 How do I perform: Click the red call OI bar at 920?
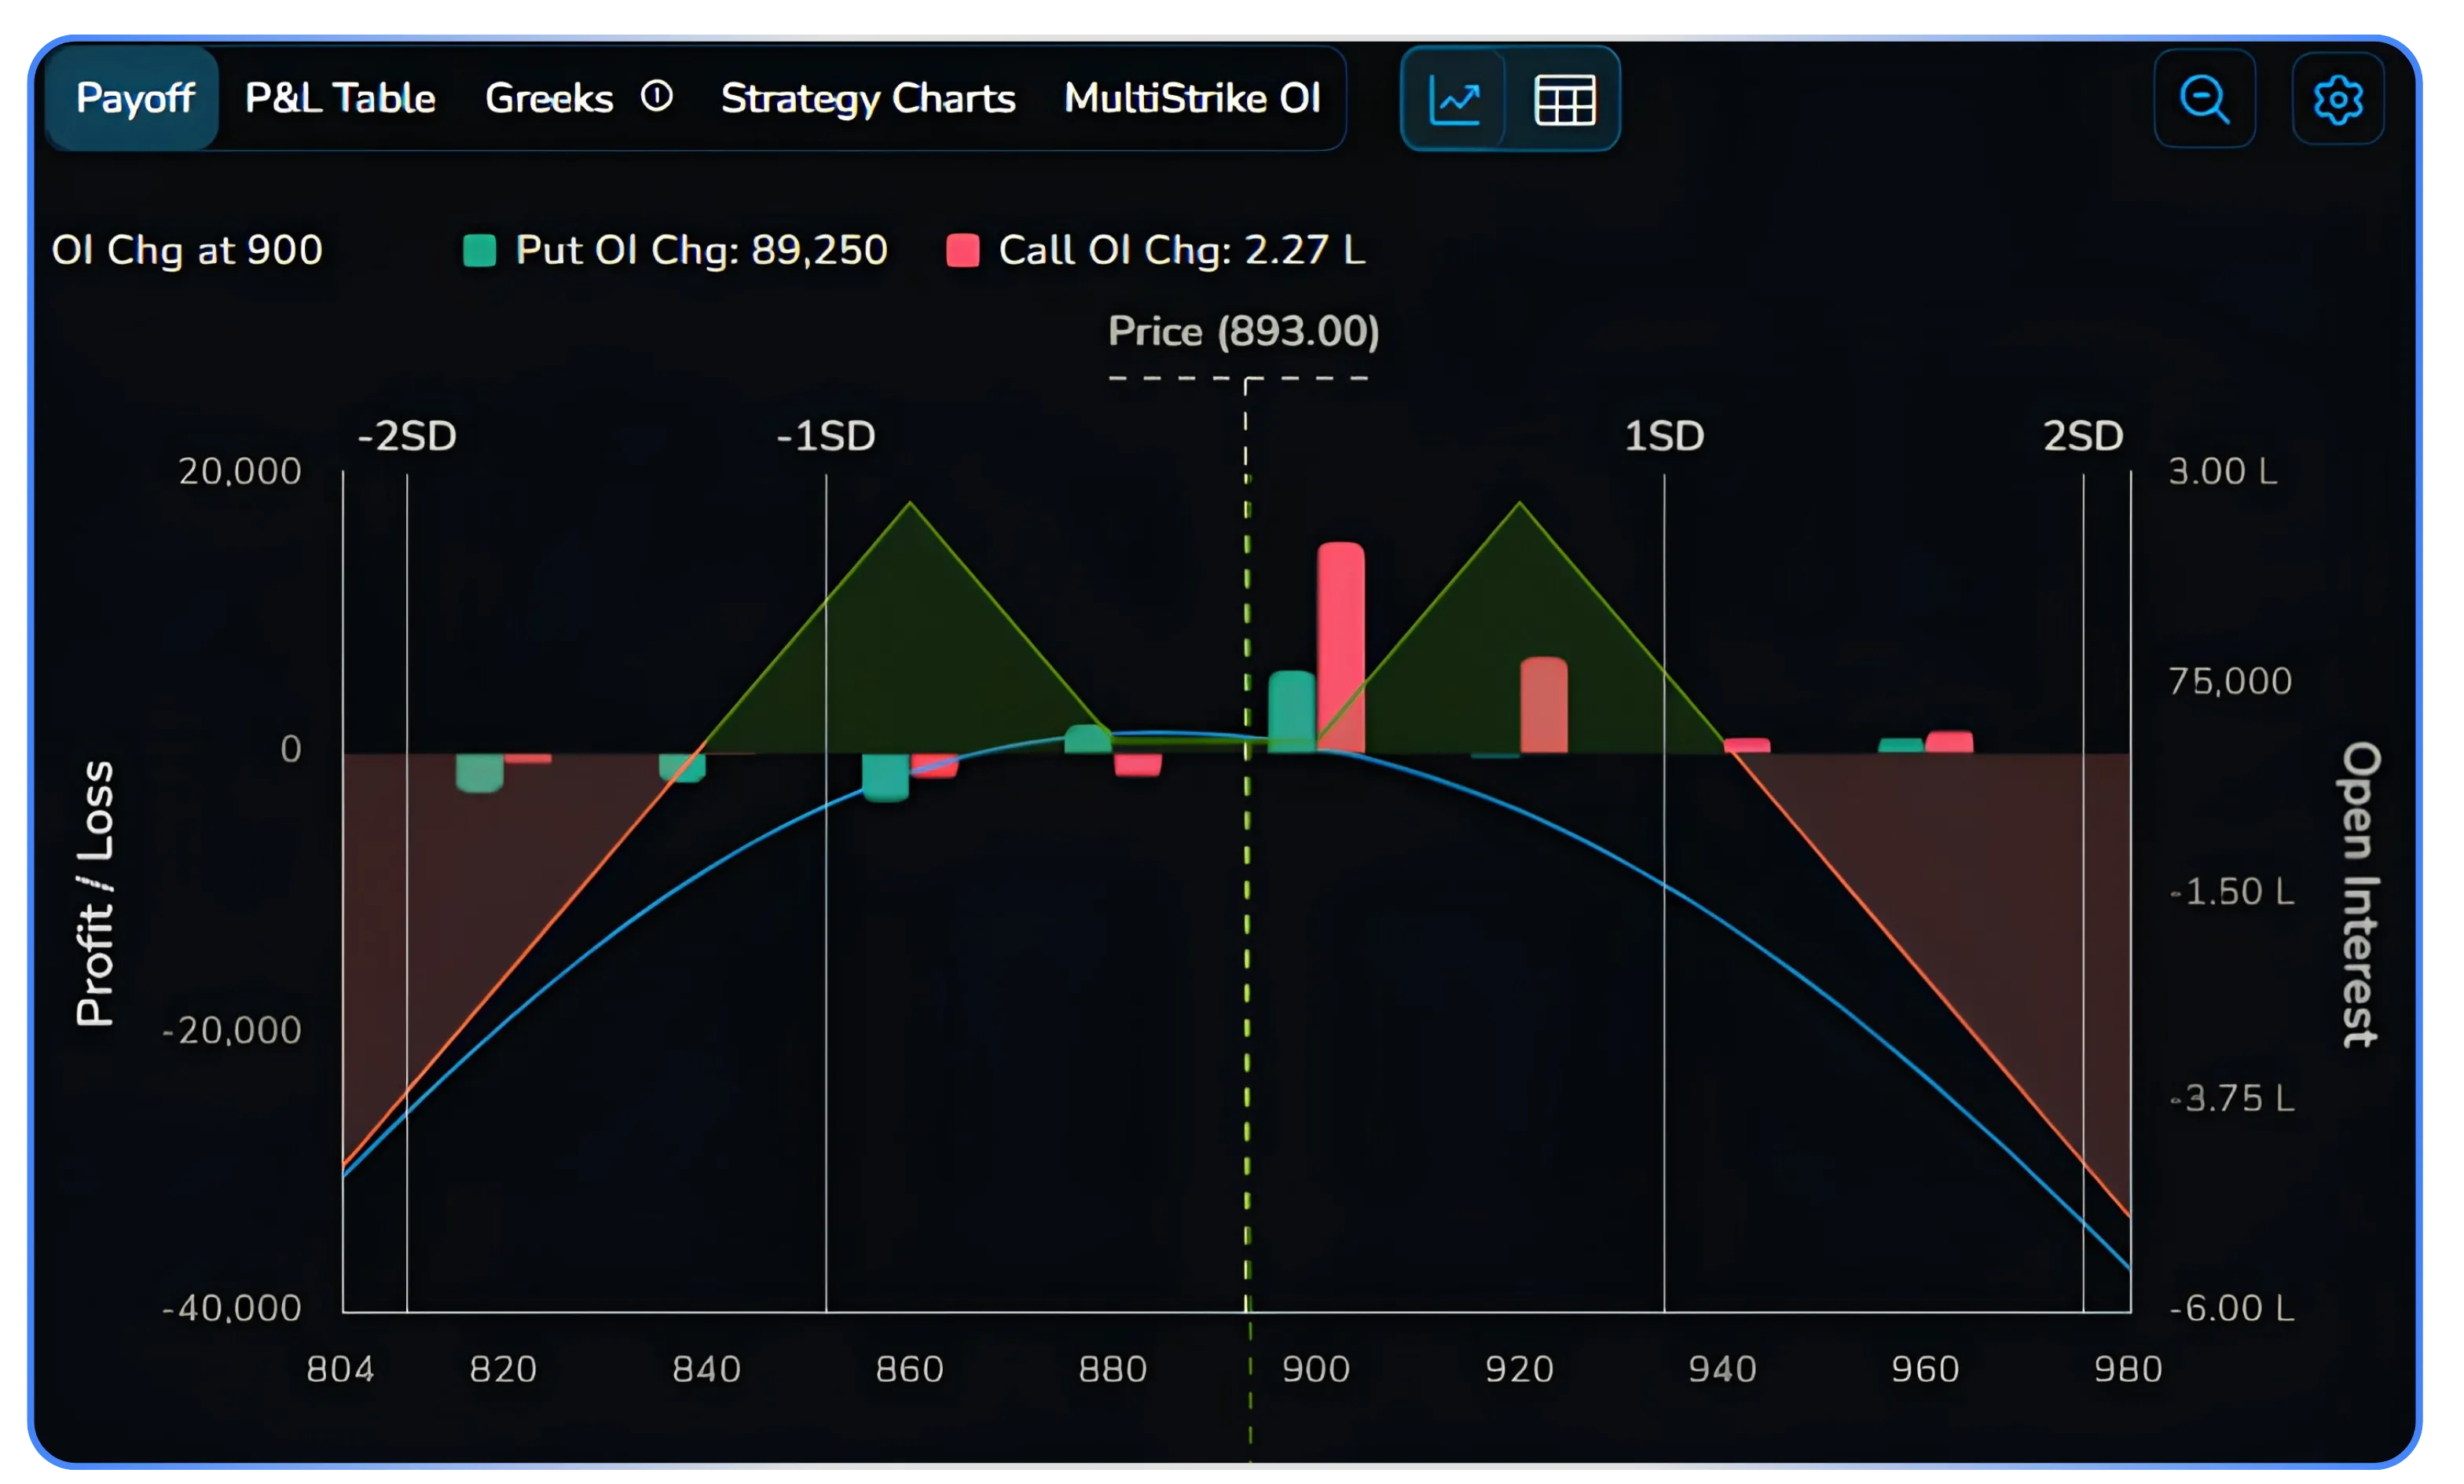pyautogui.click(x=1544, y=704)
